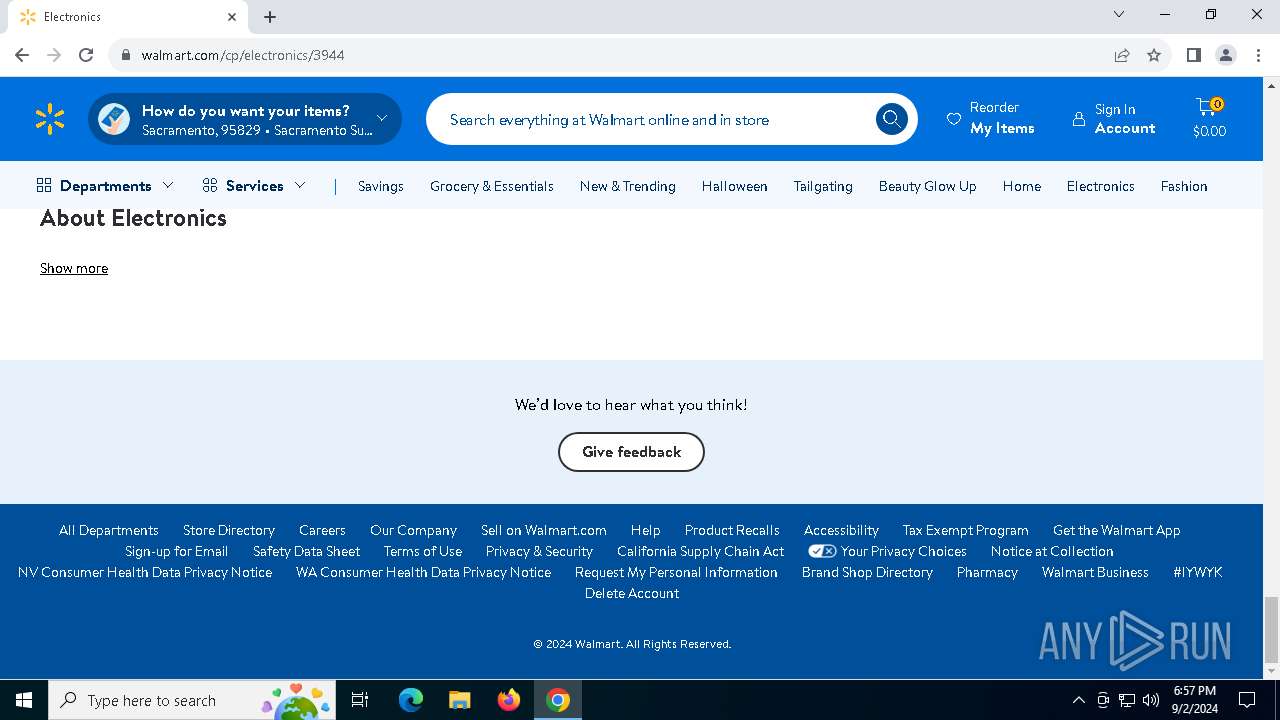Open the Savings nav item
Image resolution: width=1280 pixels, height=720 pixels.
click(x=381, y=186)
